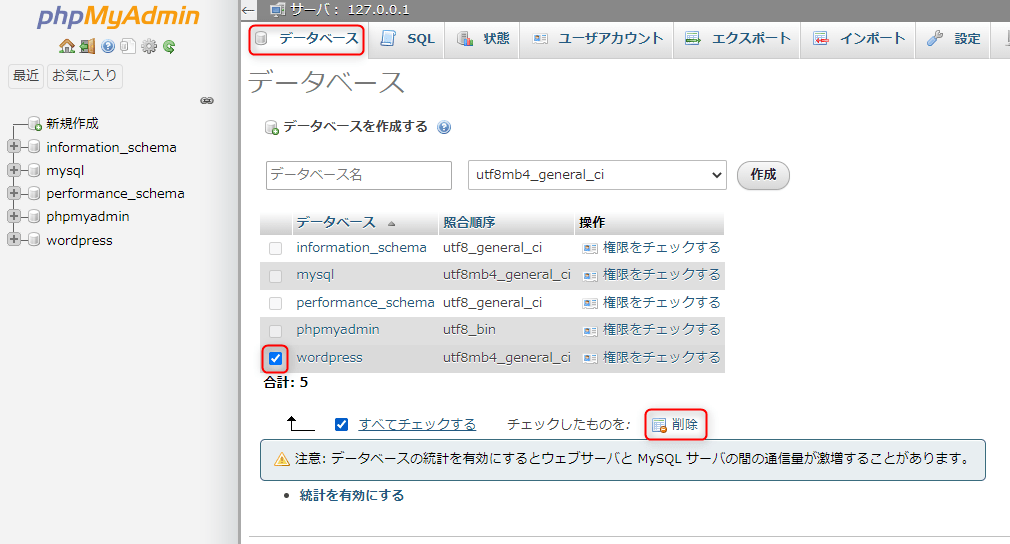Click the log out door icon
The height and width of the screenshot is (544, 1010).
88,46
